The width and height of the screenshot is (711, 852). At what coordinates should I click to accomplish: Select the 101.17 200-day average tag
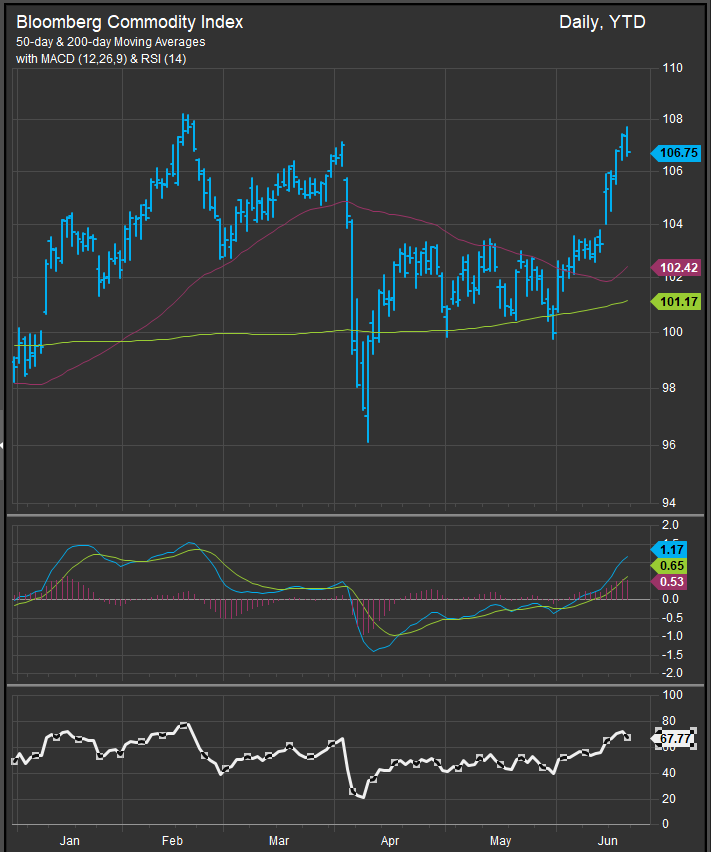click(676, 301)
